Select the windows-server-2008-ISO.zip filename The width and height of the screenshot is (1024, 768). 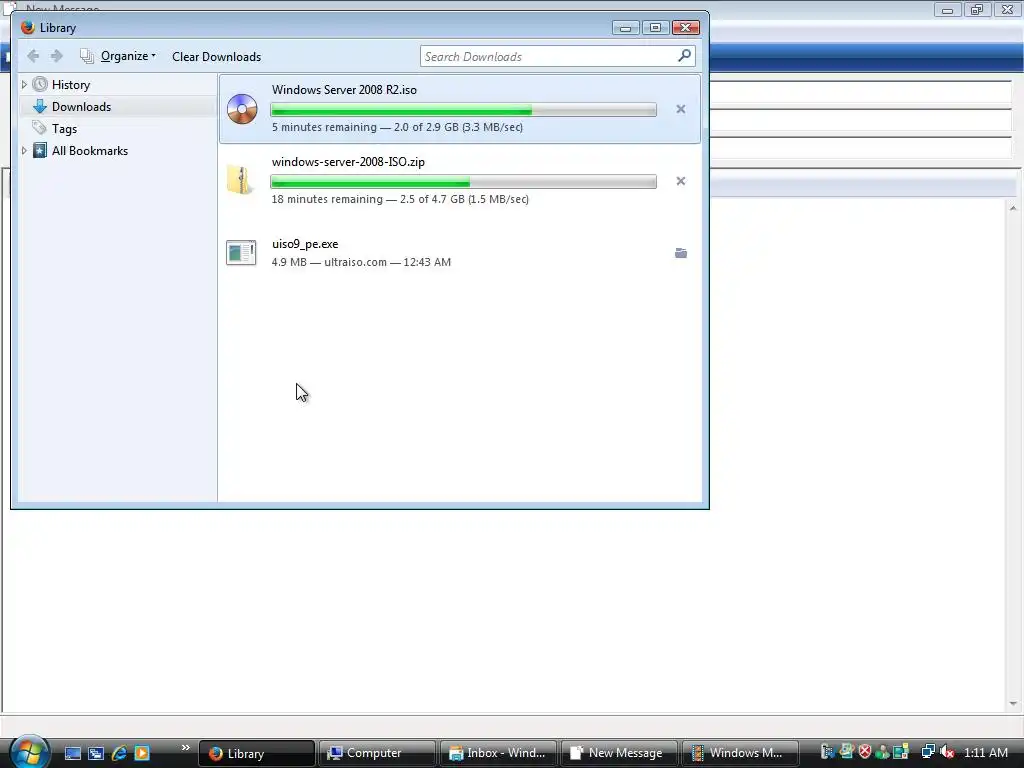348,162
